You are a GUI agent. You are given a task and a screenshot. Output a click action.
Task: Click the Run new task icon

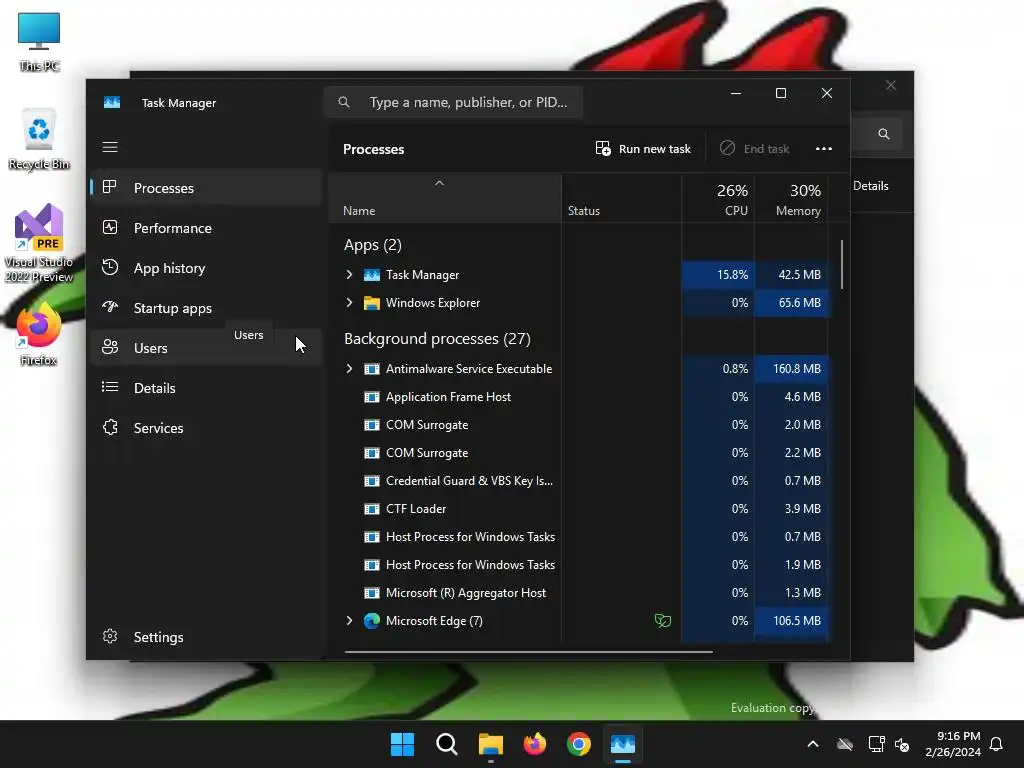pyautogui.click(x=603, y=148)
